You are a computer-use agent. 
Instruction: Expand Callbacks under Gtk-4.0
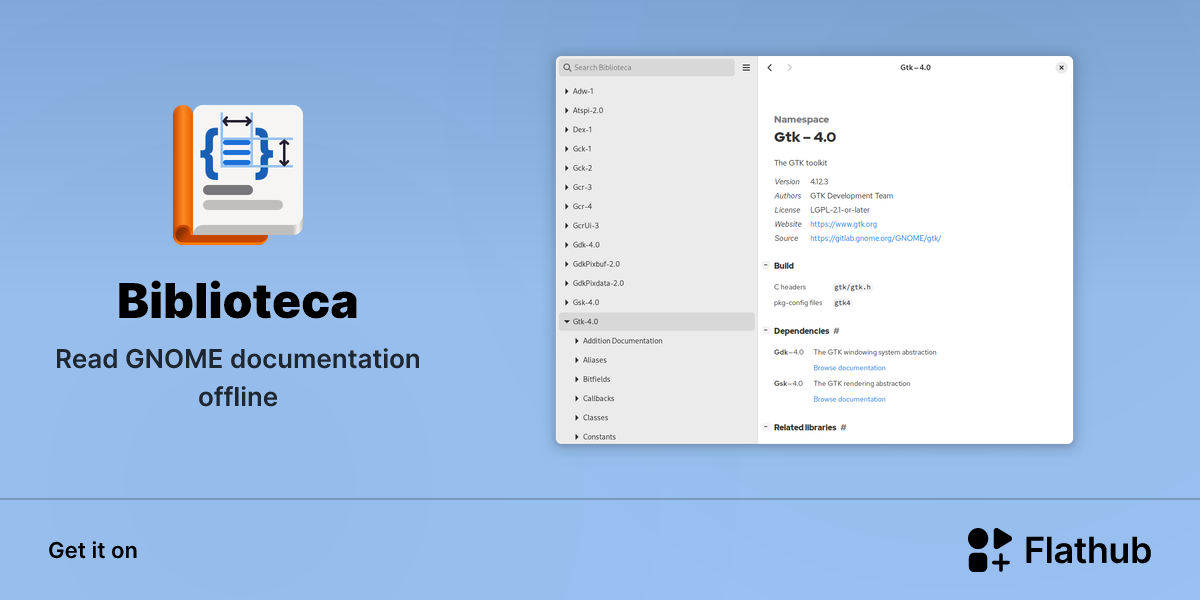577,398
